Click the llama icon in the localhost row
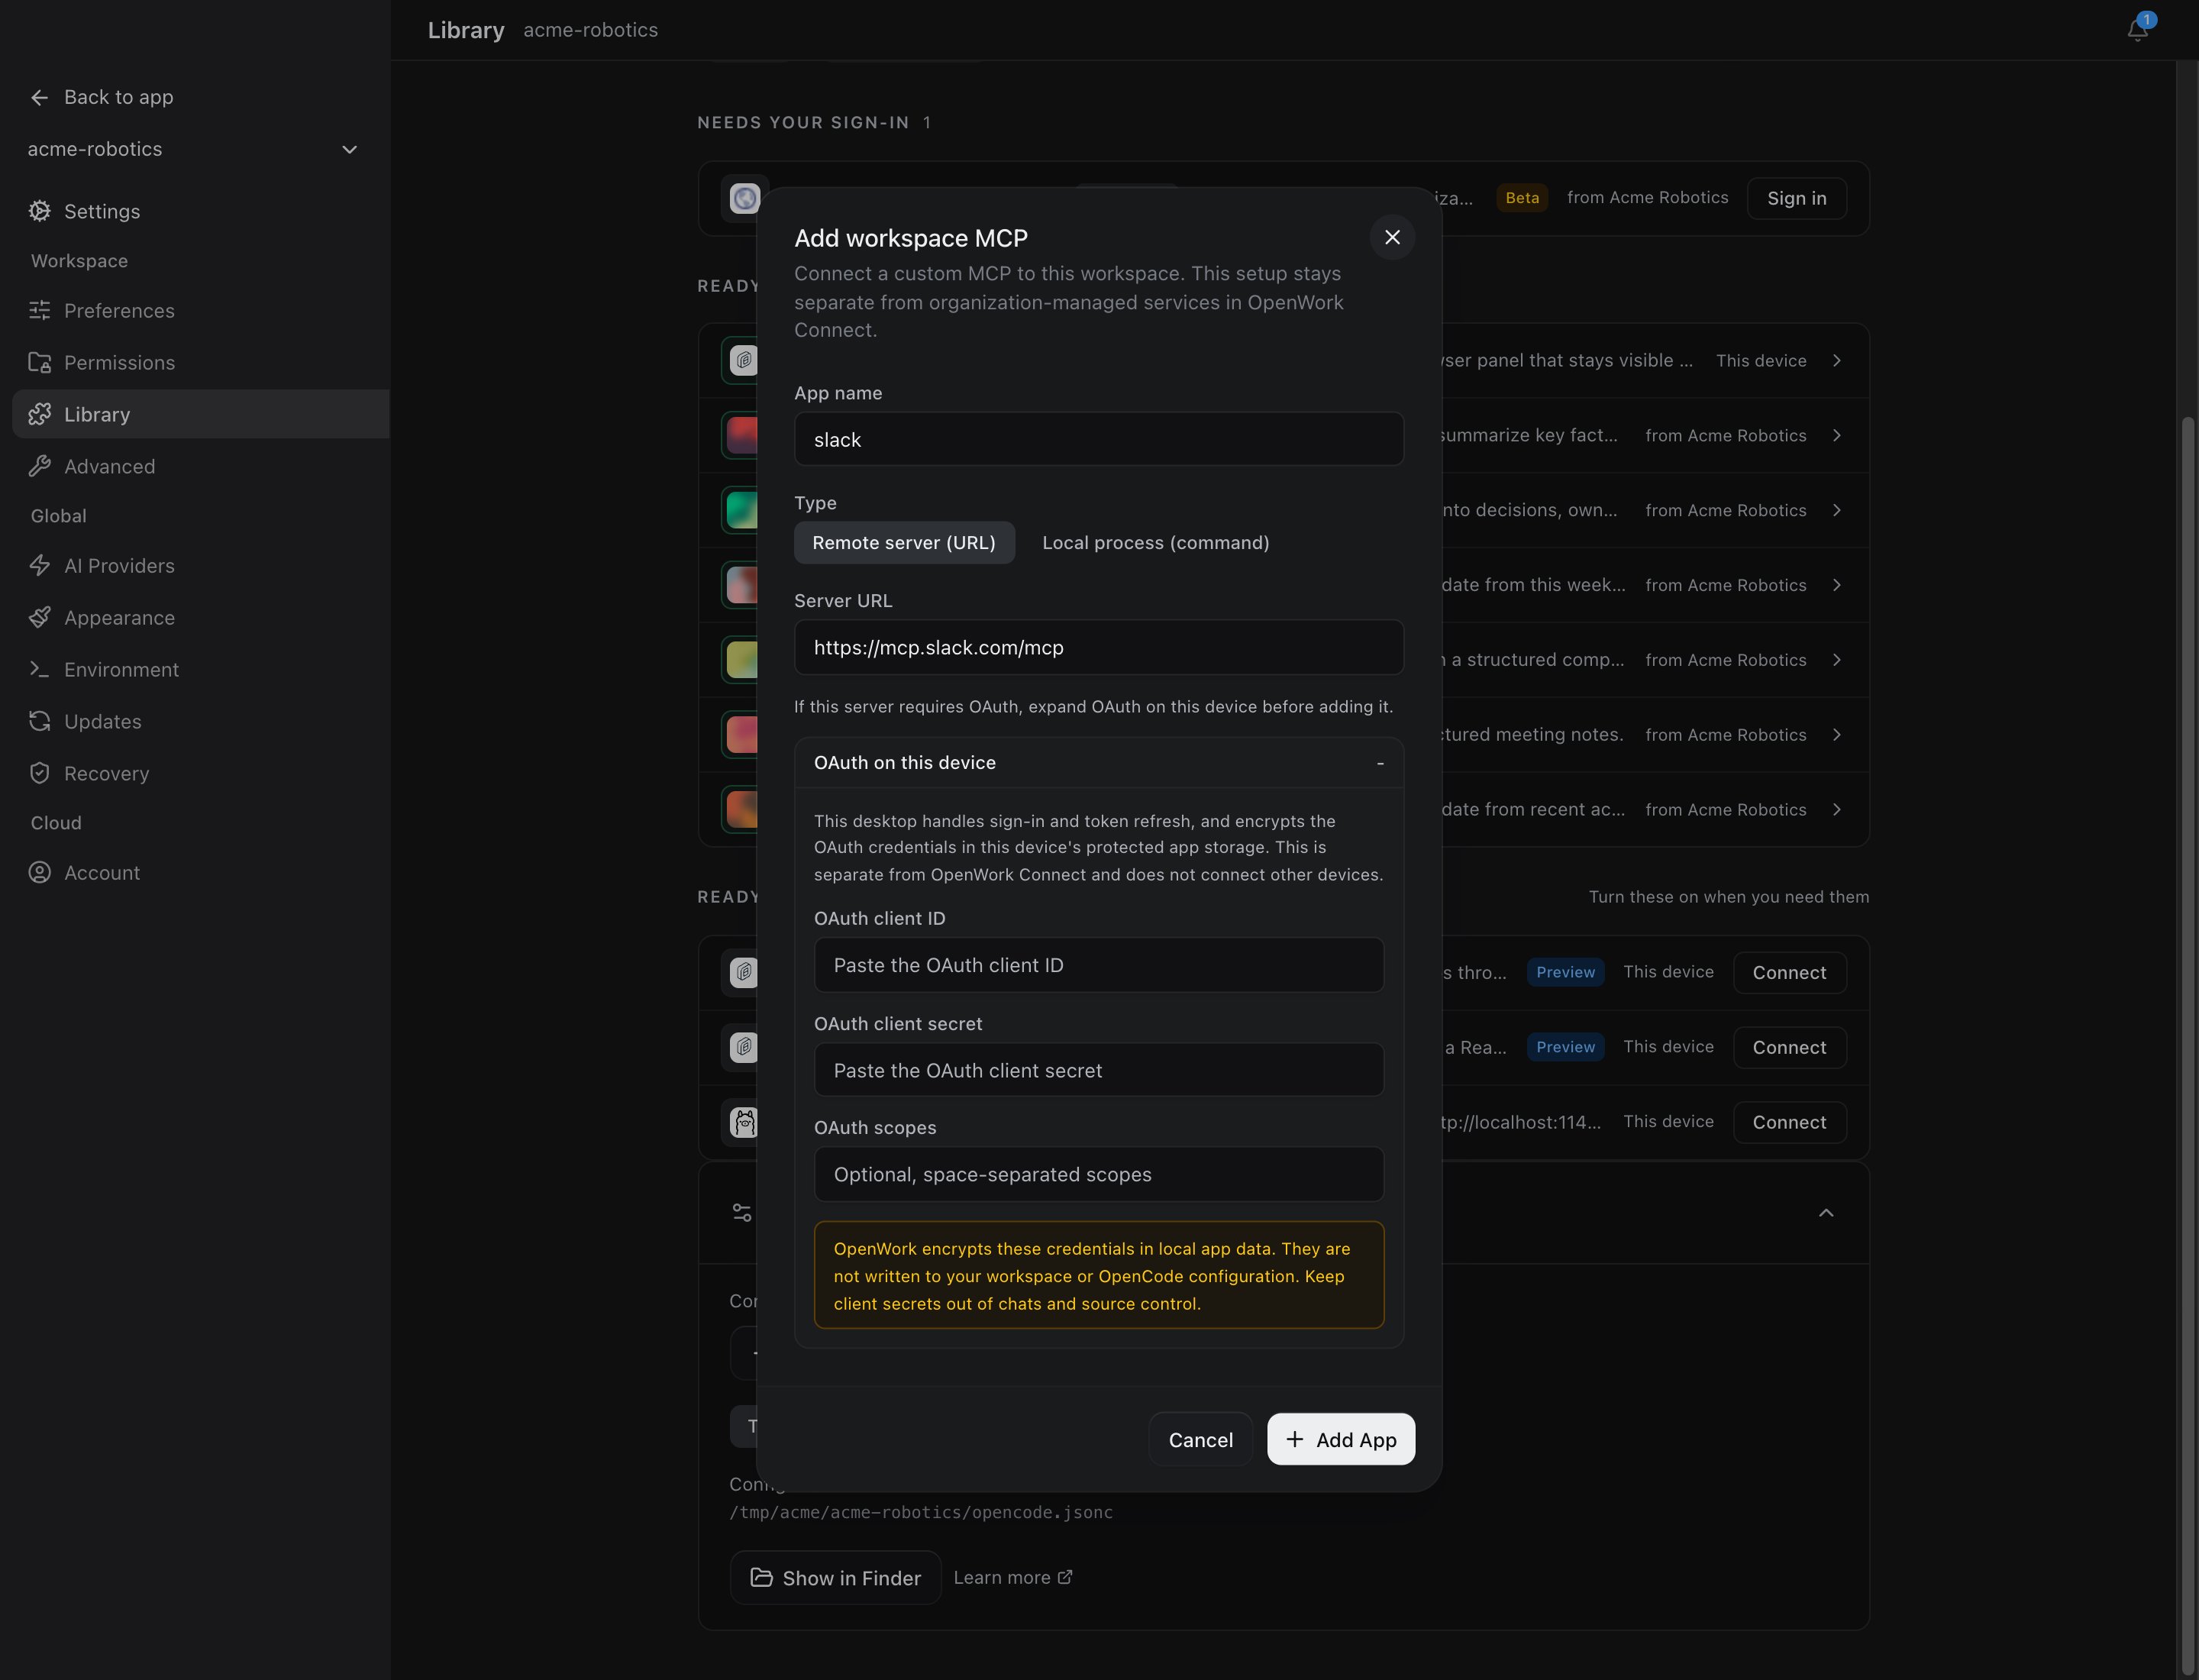This screenshot has height=1680, width=2199. (744, 1122)
